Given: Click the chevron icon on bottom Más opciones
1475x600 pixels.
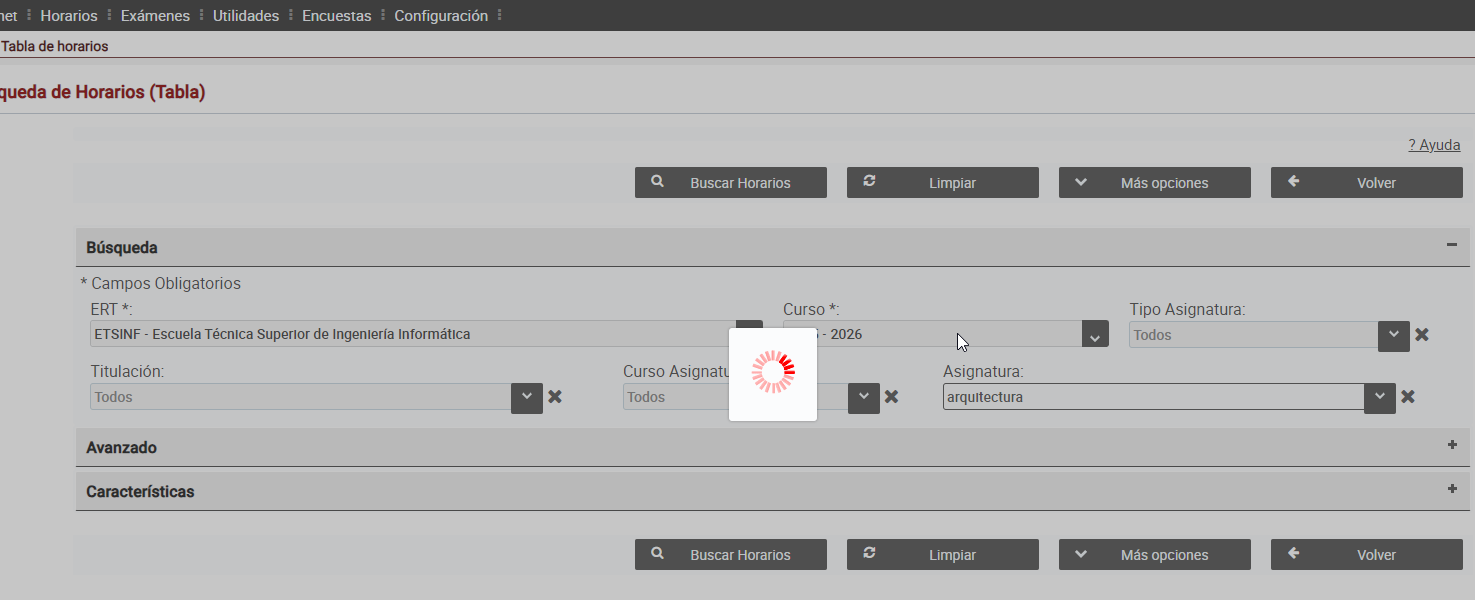Looking at the screenshot, I should coord(1081,554).
